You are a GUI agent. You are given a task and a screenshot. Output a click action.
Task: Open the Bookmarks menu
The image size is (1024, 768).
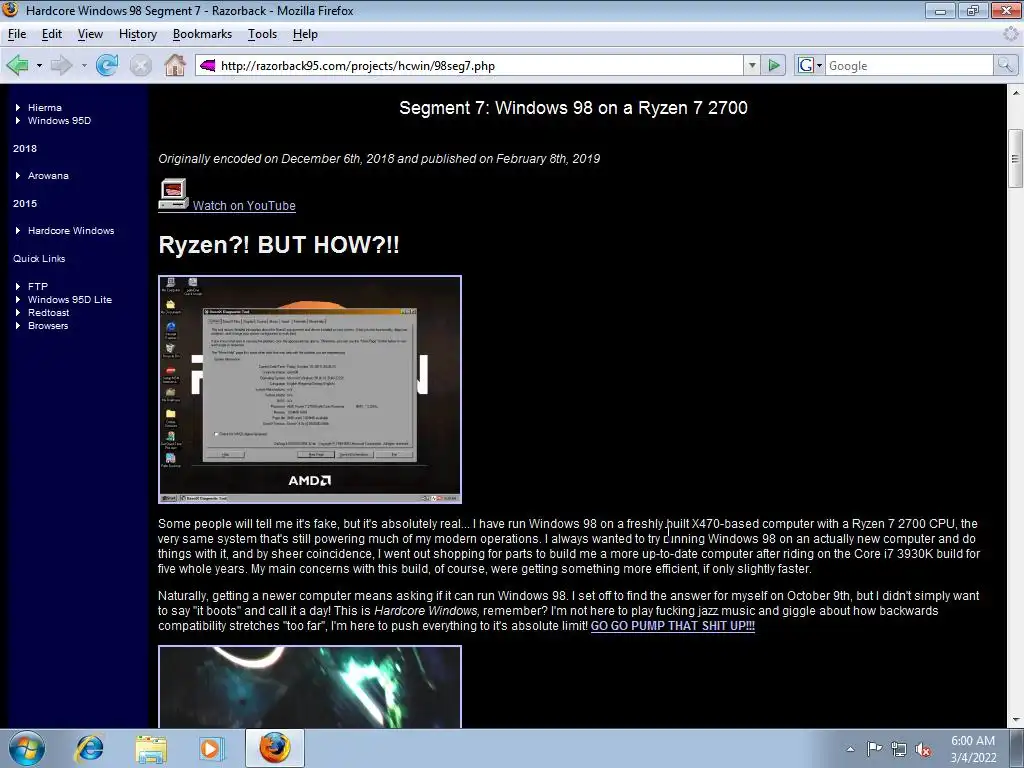tap(202, 34)
